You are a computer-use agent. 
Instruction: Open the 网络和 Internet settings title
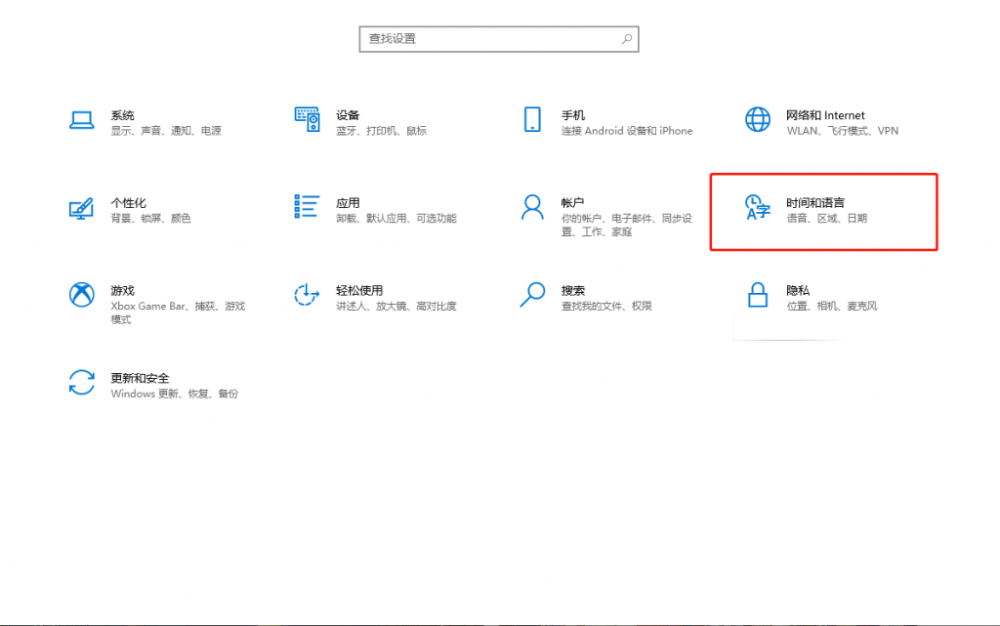tap(825, 115)
